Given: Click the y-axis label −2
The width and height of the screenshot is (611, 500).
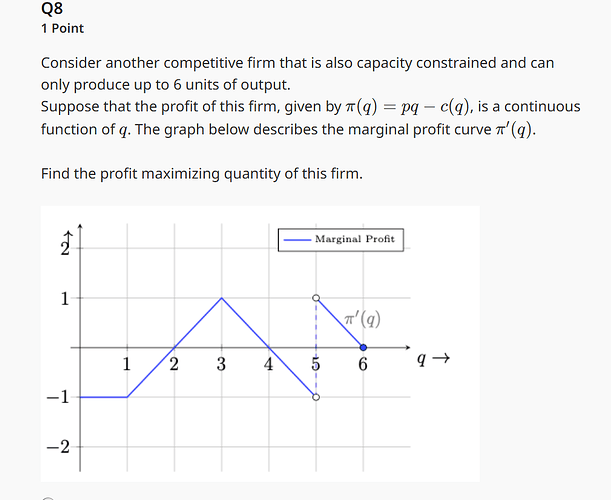Looking at the screenshot, I should point(58,447).
